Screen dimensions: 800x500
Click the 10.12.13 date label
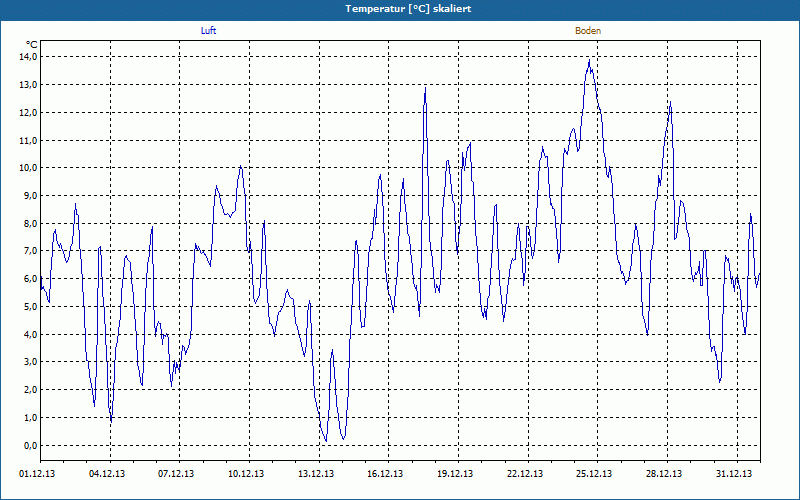(246, 473)
